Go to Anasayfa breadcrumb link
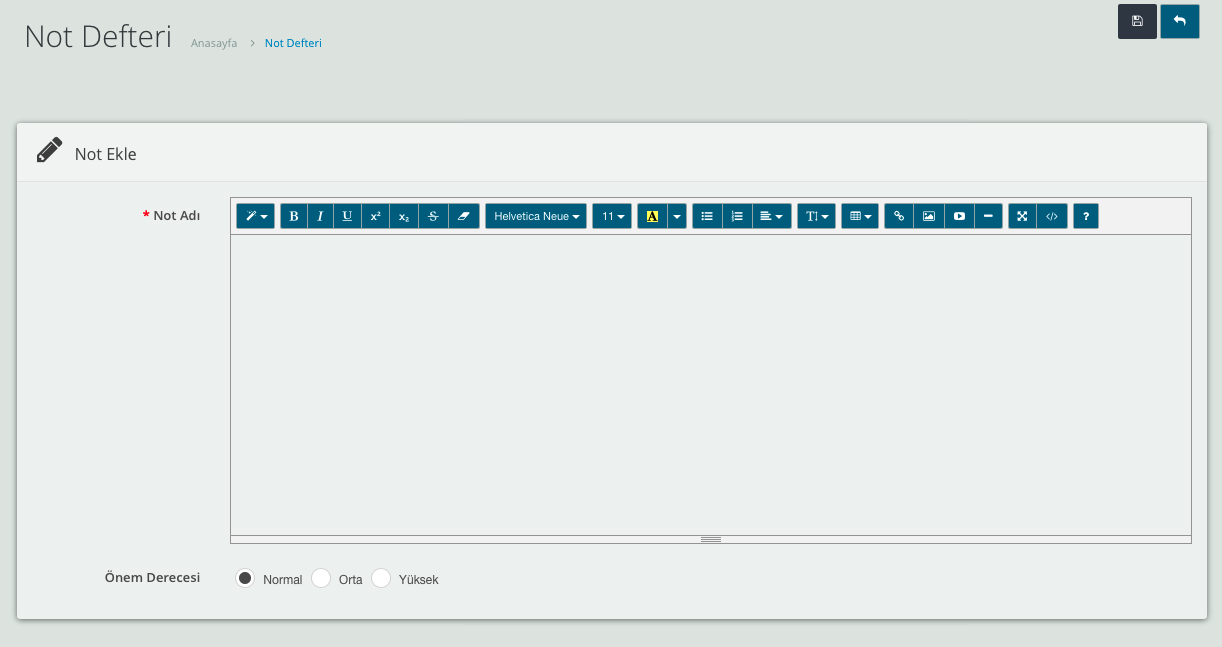This screenshot has height=647, width=1222. (214, 43)
